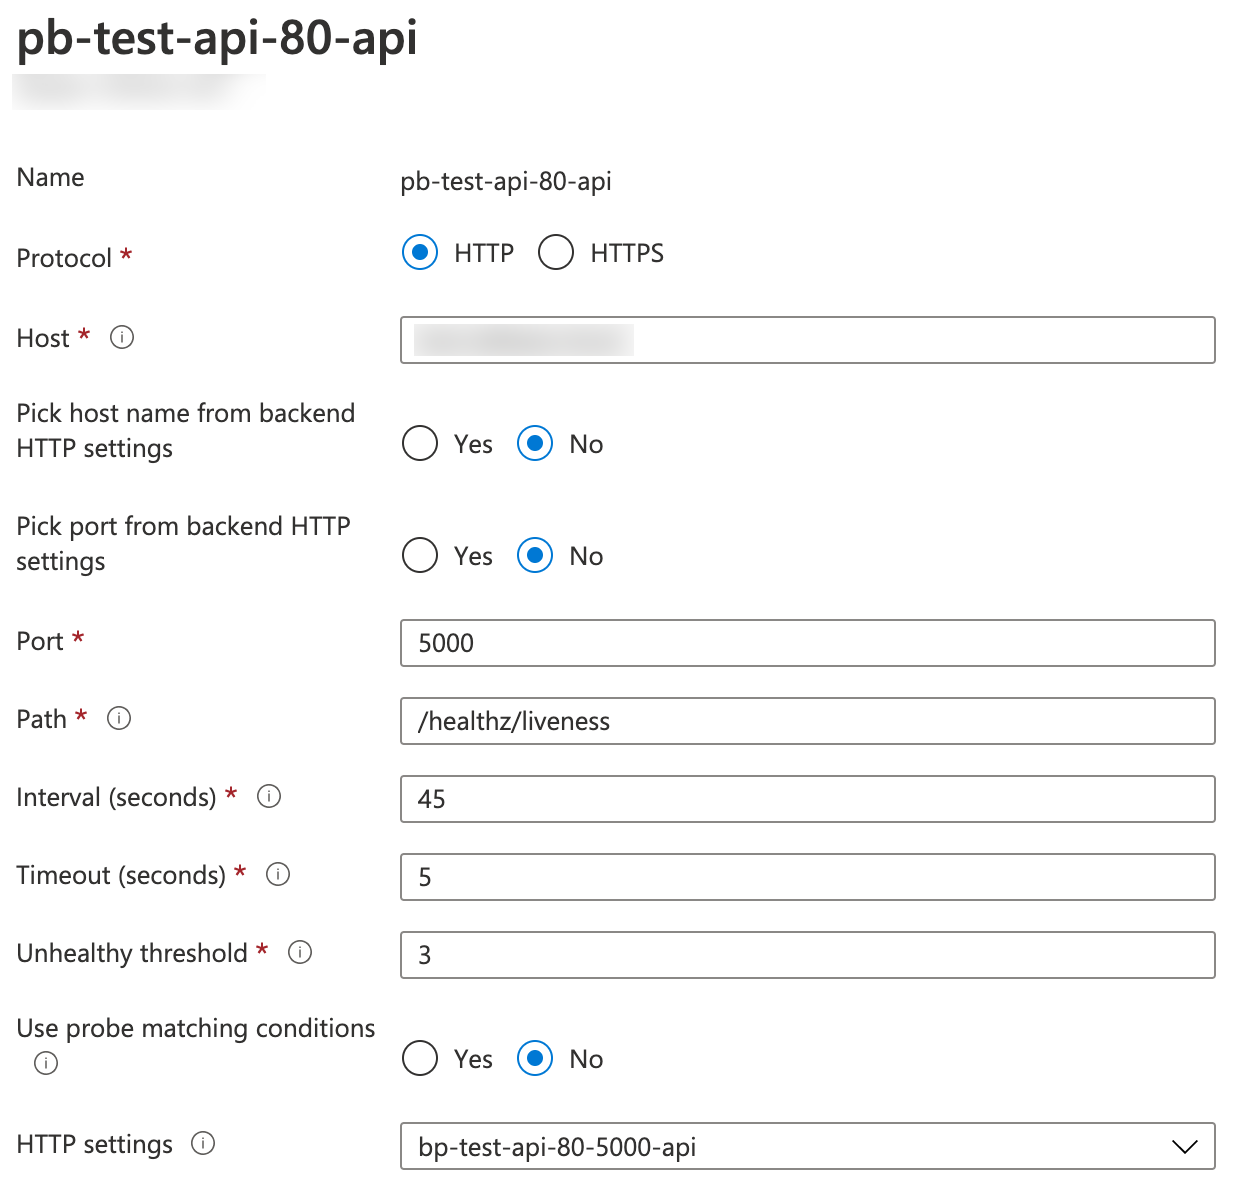Focus the Path field with /healthz/liveness
Screen dimensions: 1252x1190
tap(807, 721)
